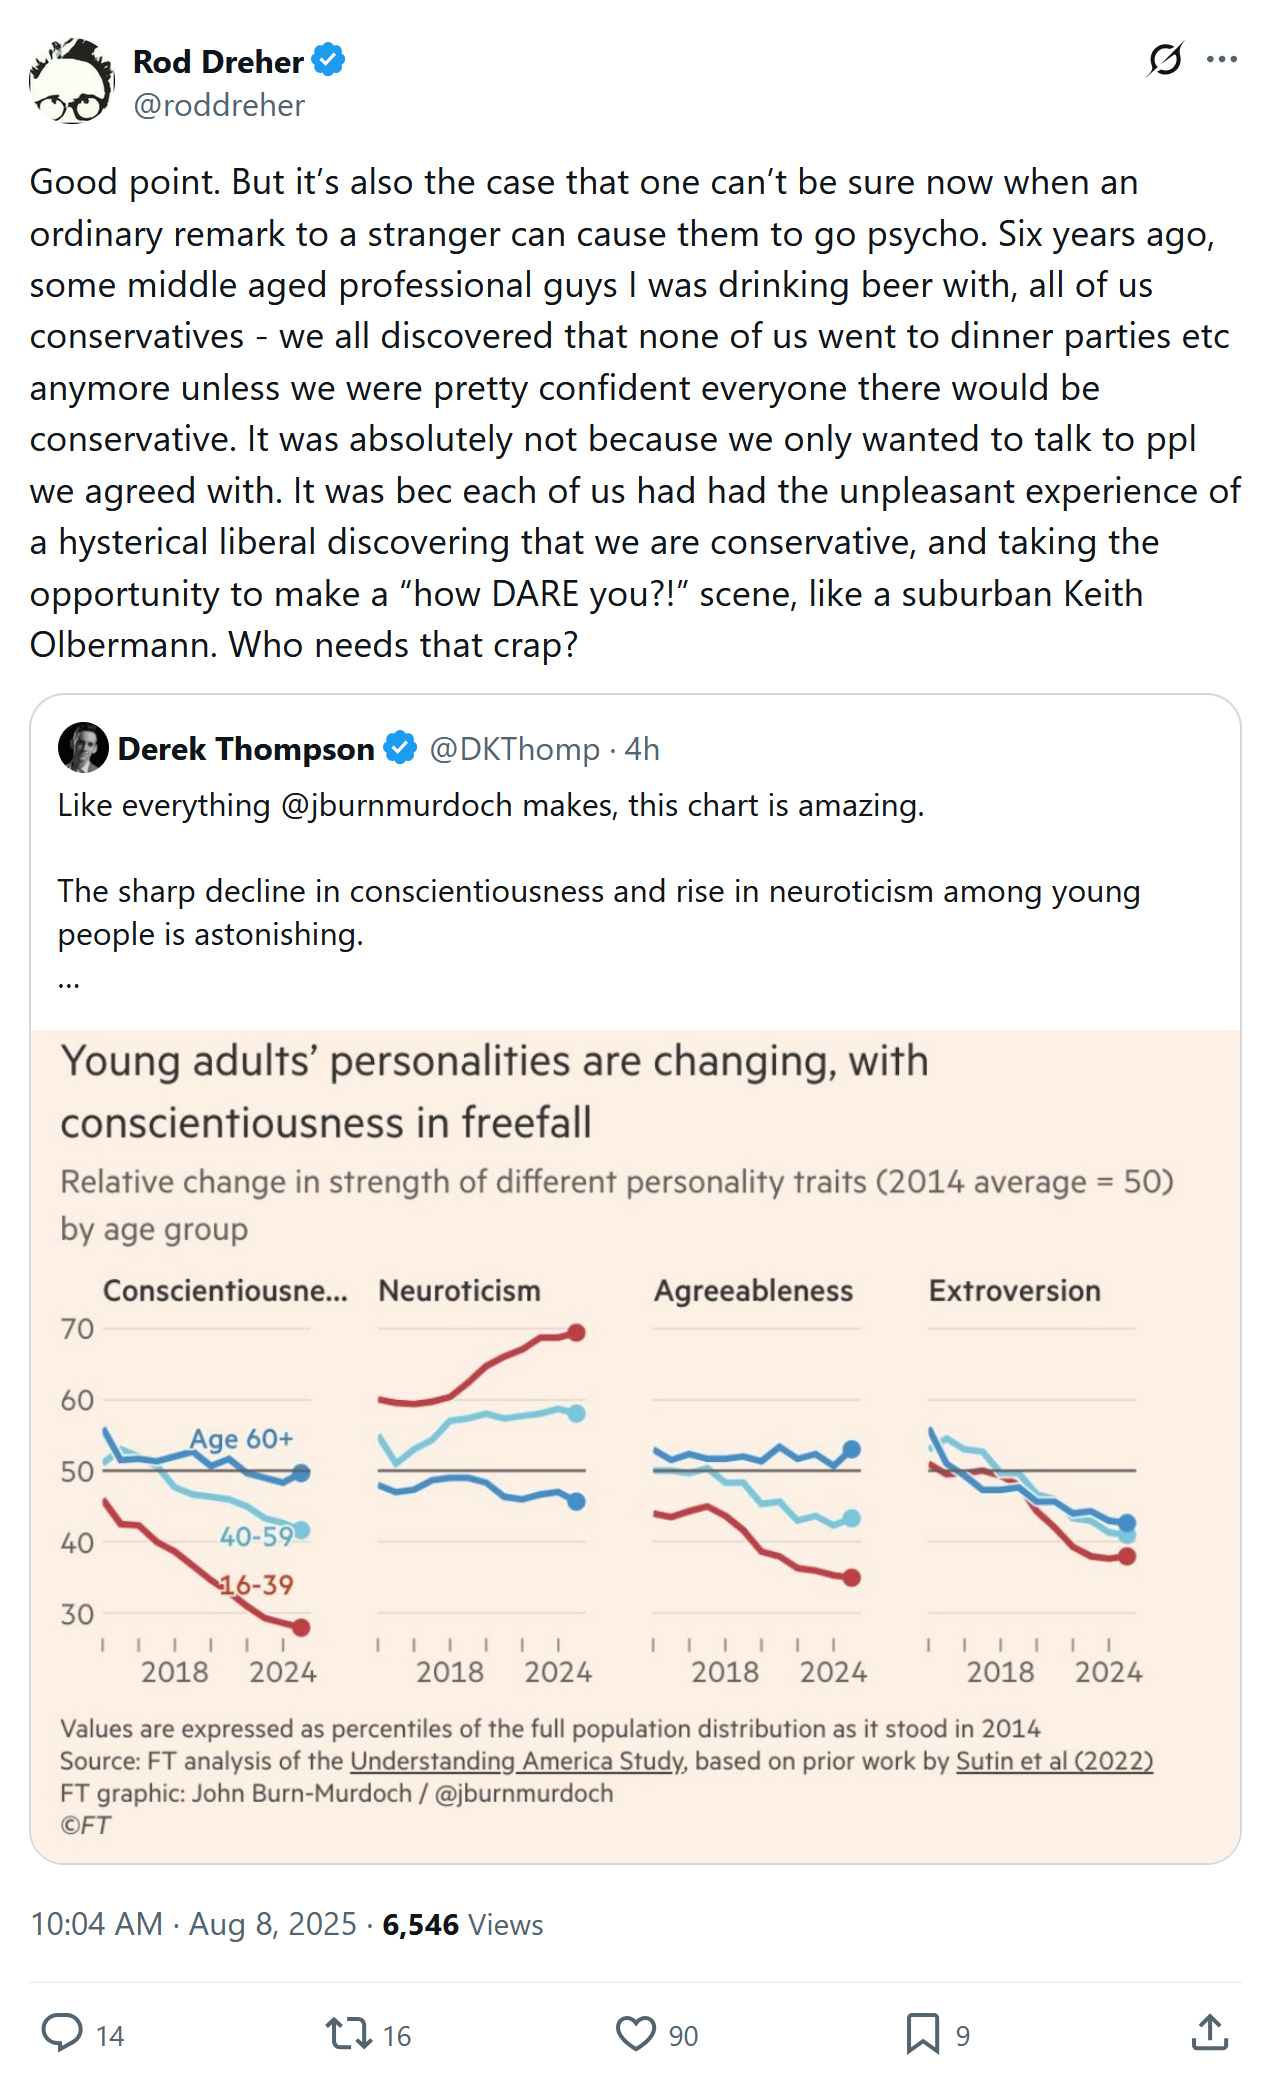
Task: Click Derek Thompson's small avatar
Action: [x=83, y=748]
